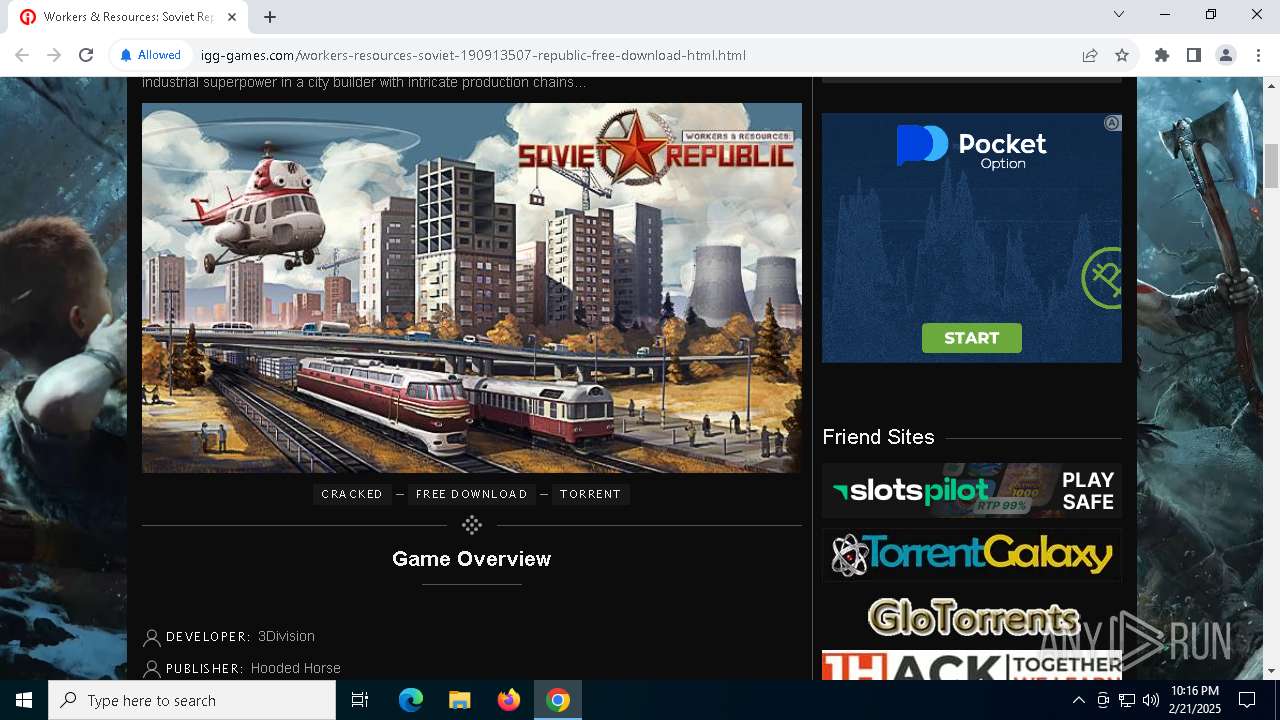The width and height of the screenshot is (1280, 720).
Task: Close the Workers & Resources tab
Action: tap(232, 17)
